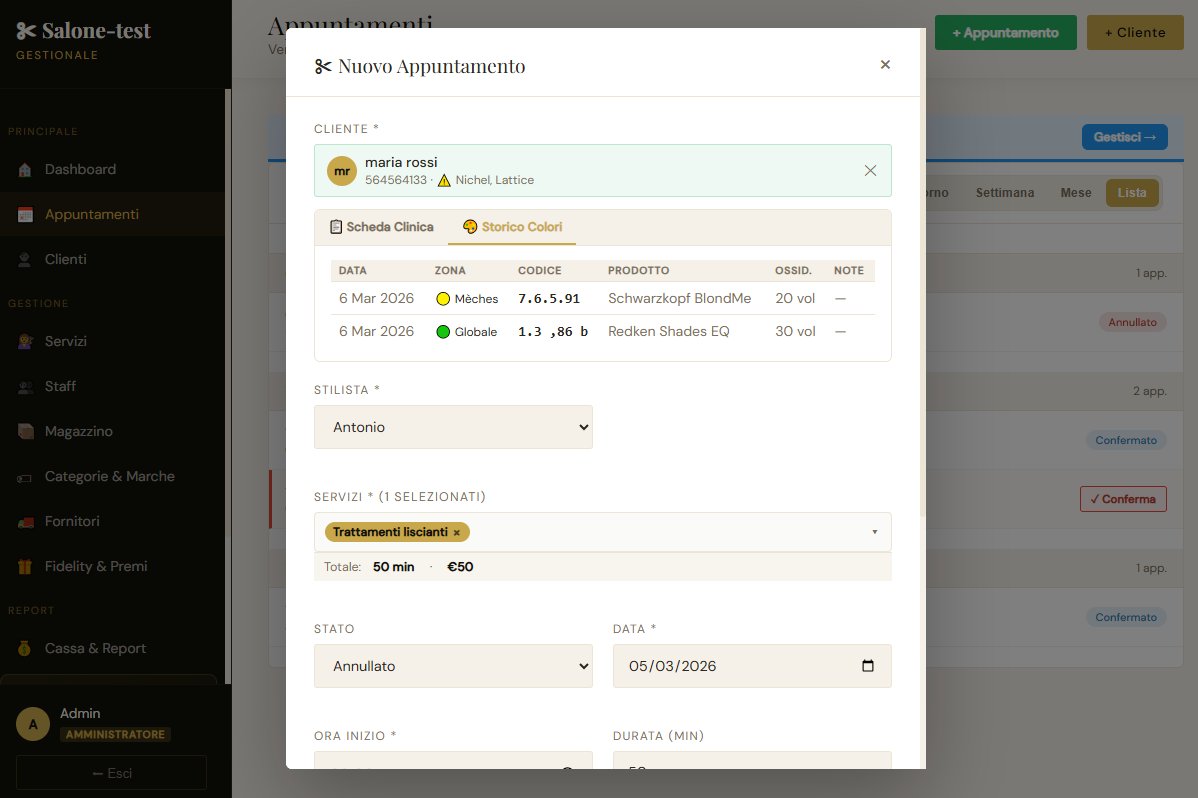Click the mr client avatar badge
This screenshot has width=1198, height=798.
342,170
